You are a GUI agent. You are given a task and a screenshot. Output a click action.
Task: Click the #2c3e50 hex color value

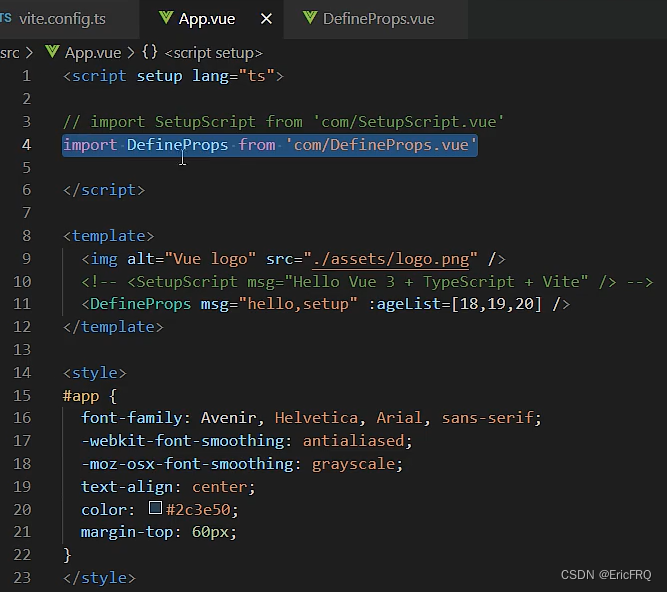click(198, 509)
